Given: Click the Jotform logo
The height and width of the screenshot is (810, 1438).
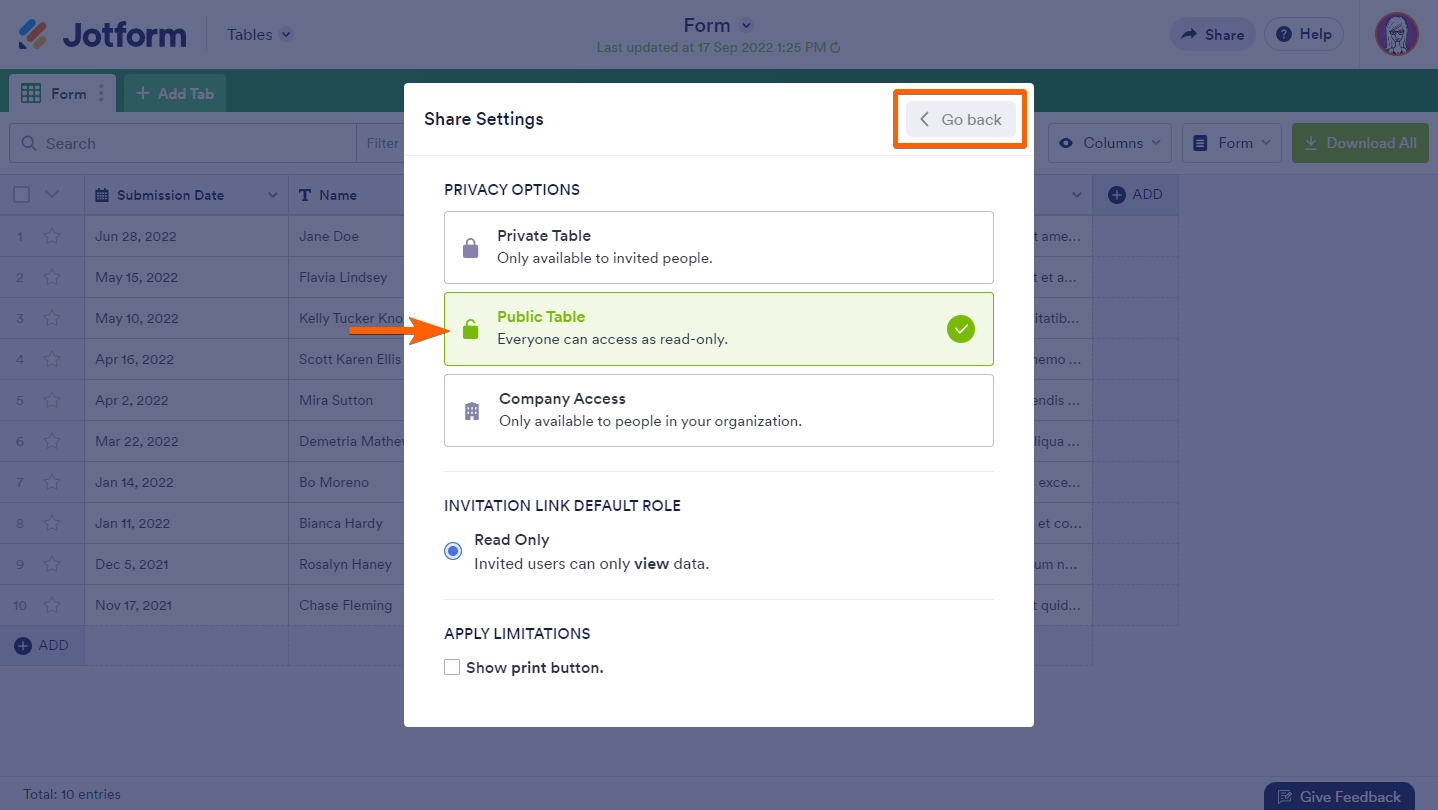Looking at the screenshot, I should coord(102,35).
